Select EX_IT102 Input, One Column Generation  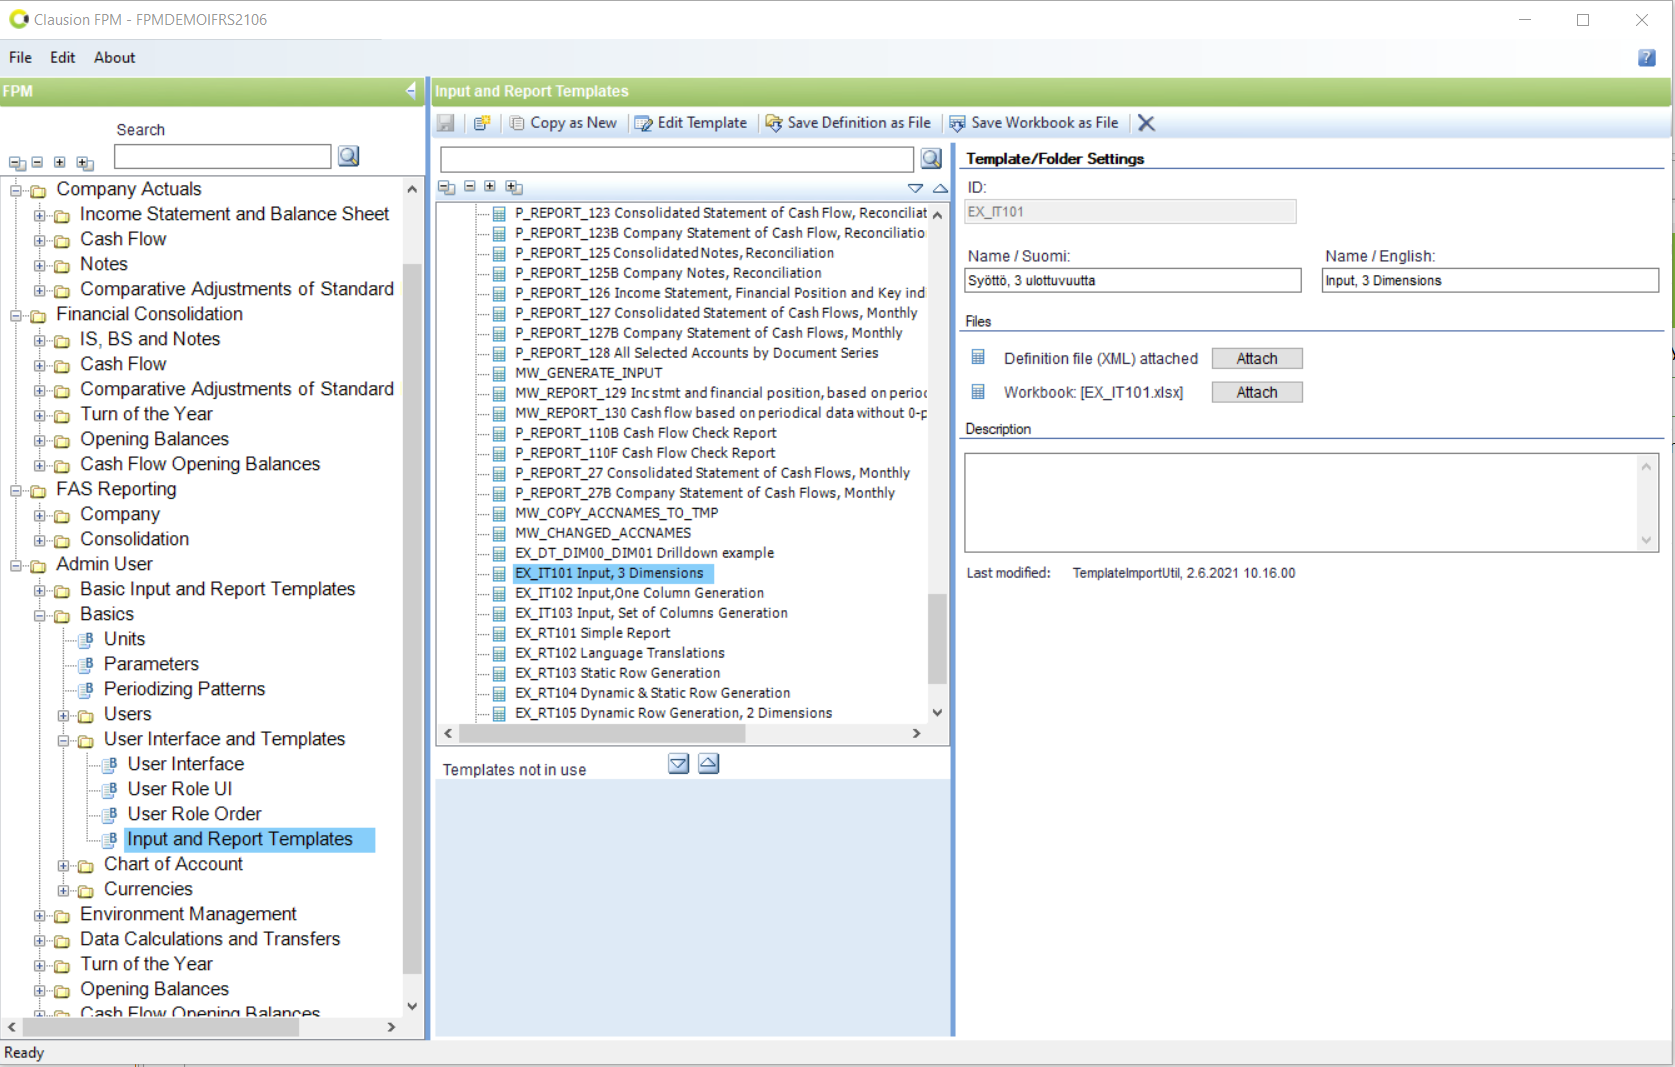click(639, 593)
